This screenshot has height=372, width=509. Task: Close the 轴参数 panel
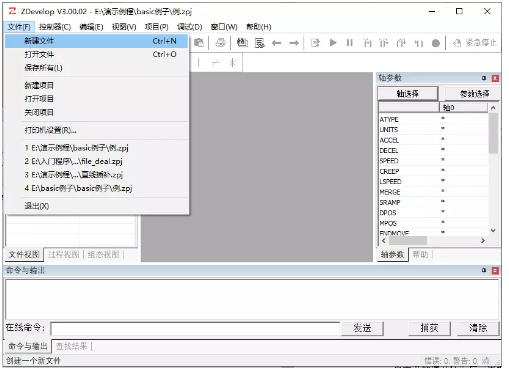click(495, 78)
